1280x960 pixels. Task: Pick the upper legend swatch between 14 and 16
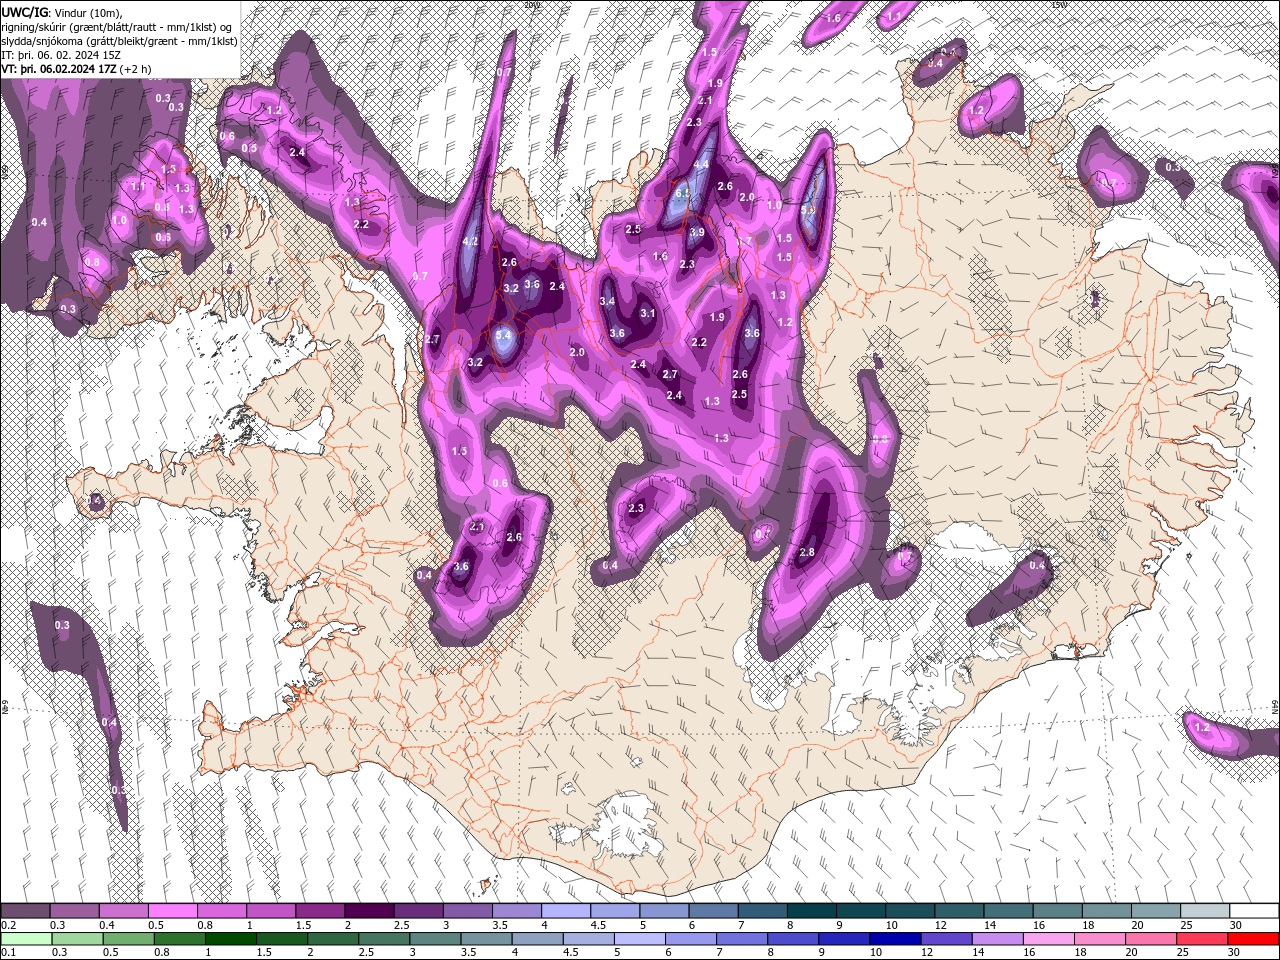1007,911
